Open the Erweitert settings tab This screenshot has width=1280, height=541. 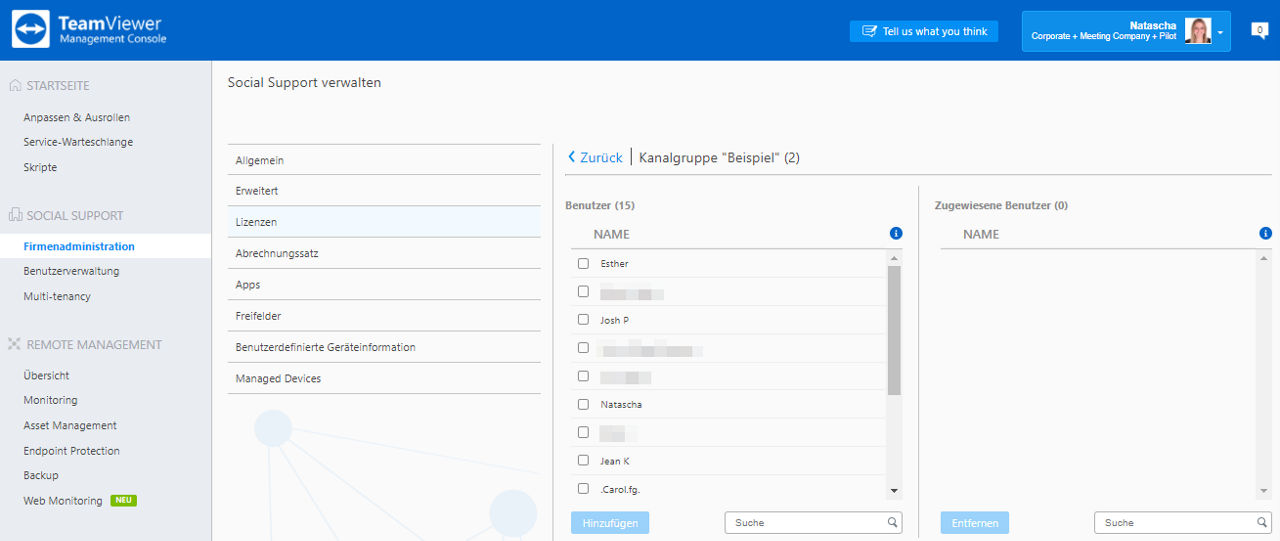[x=384, y=190]
